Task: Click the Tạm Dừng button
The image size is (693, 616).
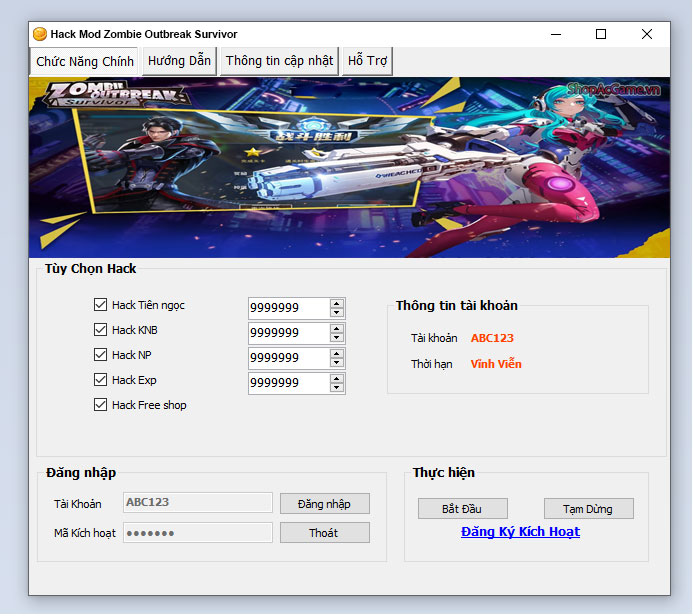Action: click(x=589, y=509)
